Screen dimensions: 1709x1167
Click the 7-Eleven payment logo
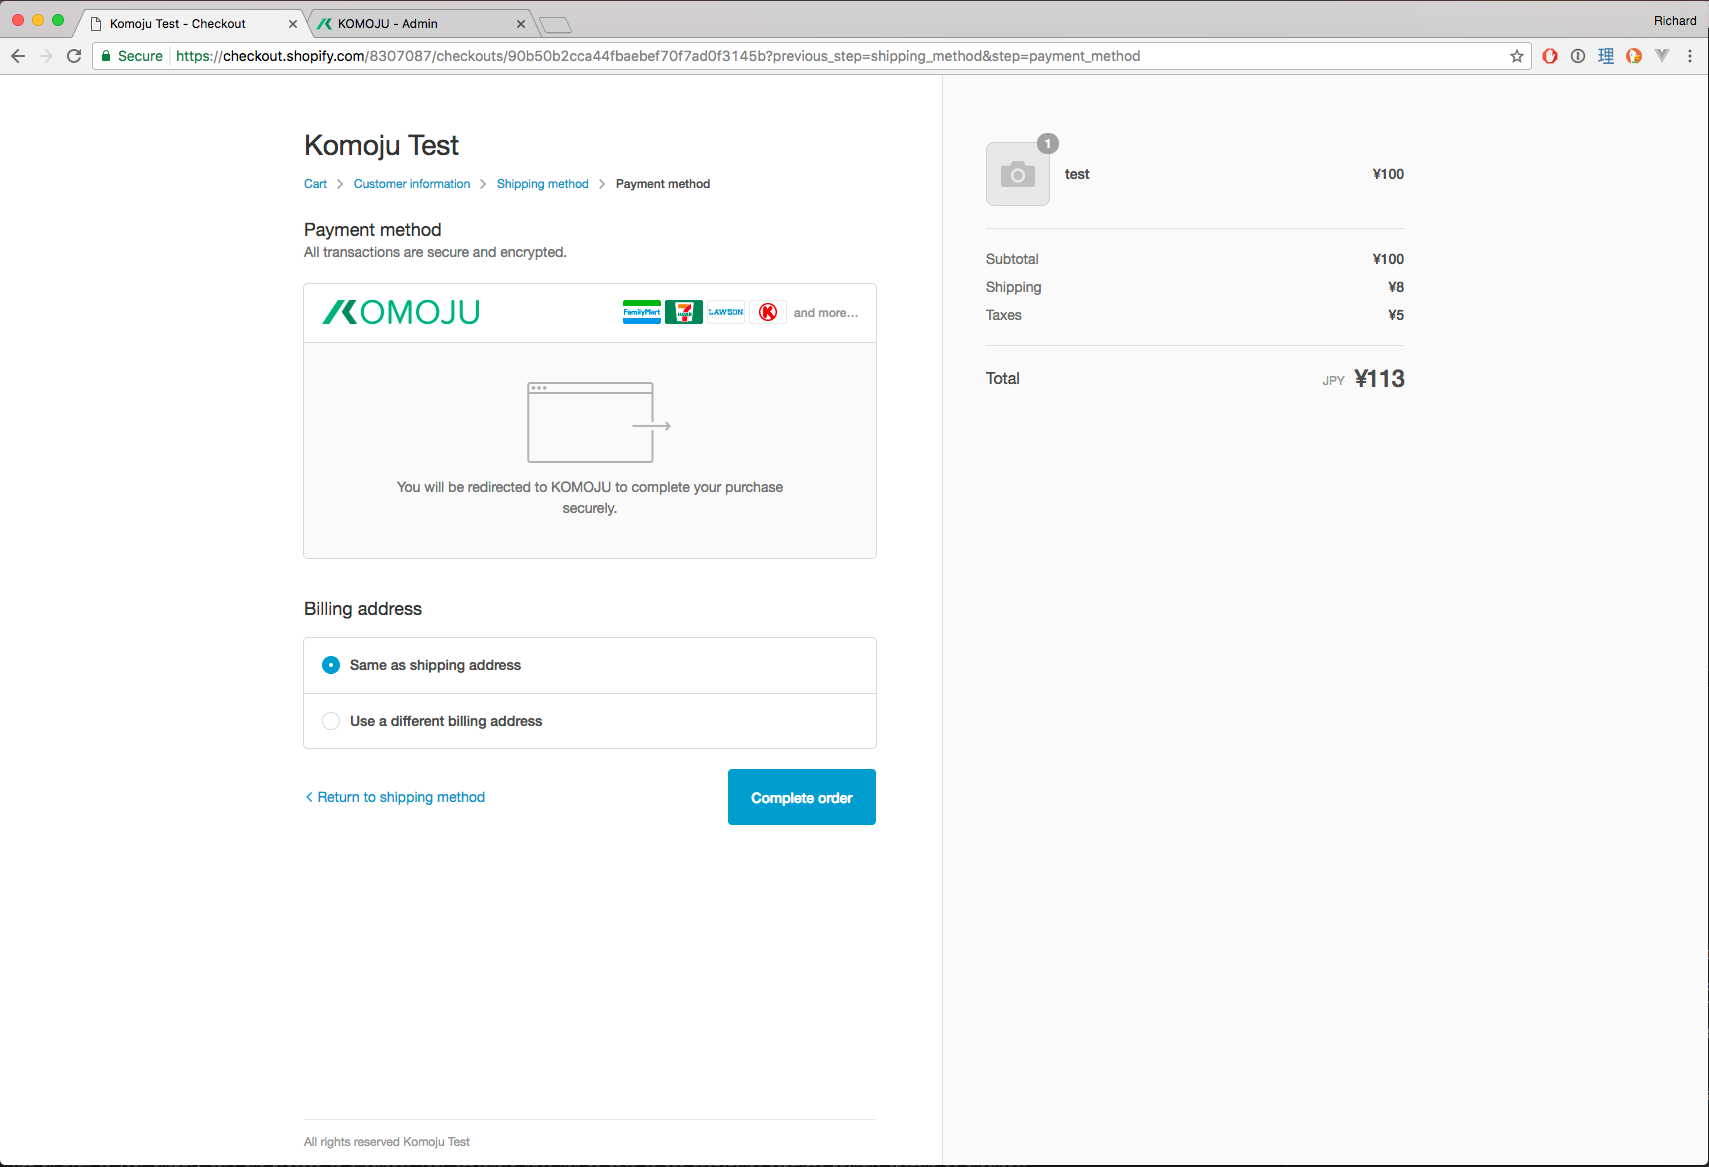[x=684, y=312]
